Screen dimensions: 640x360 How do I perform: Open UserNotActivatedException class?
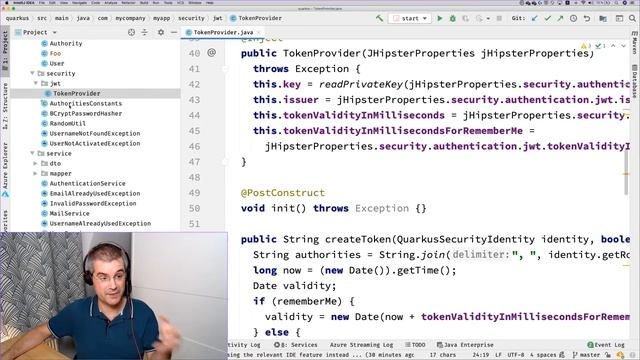95,143
